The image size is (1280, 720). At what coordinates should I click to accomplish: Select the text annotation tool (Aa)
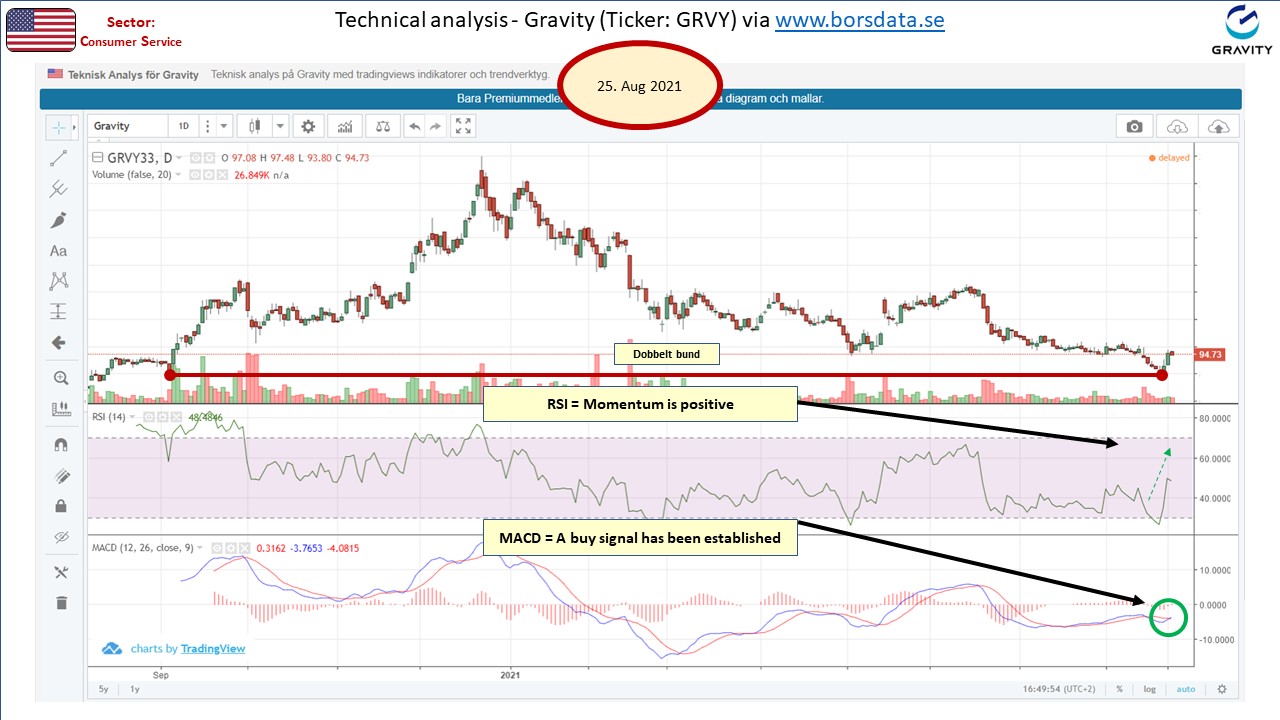pyautogui.click(x=59, y=251)
